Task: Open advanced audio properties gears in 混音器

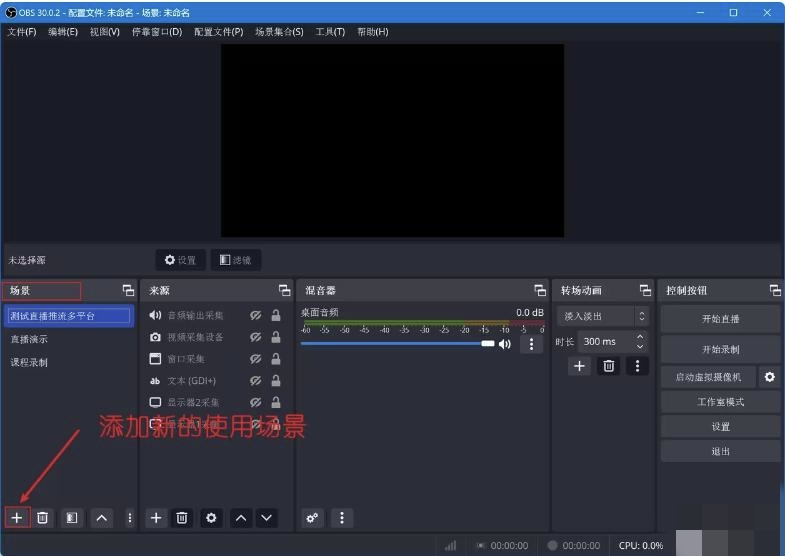Action: click(x=313, y=517)
